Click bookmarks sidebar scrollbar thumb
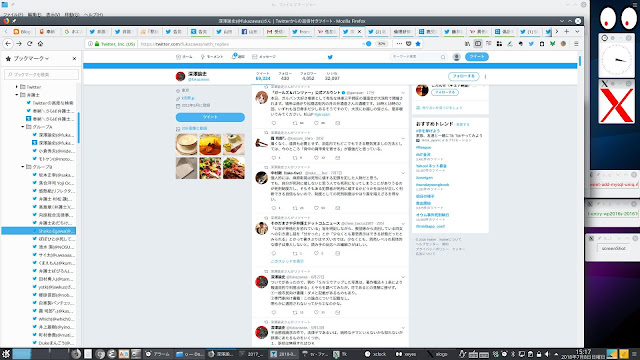The height and width of the screenshot is (360, 640). [x=78, y=127]
